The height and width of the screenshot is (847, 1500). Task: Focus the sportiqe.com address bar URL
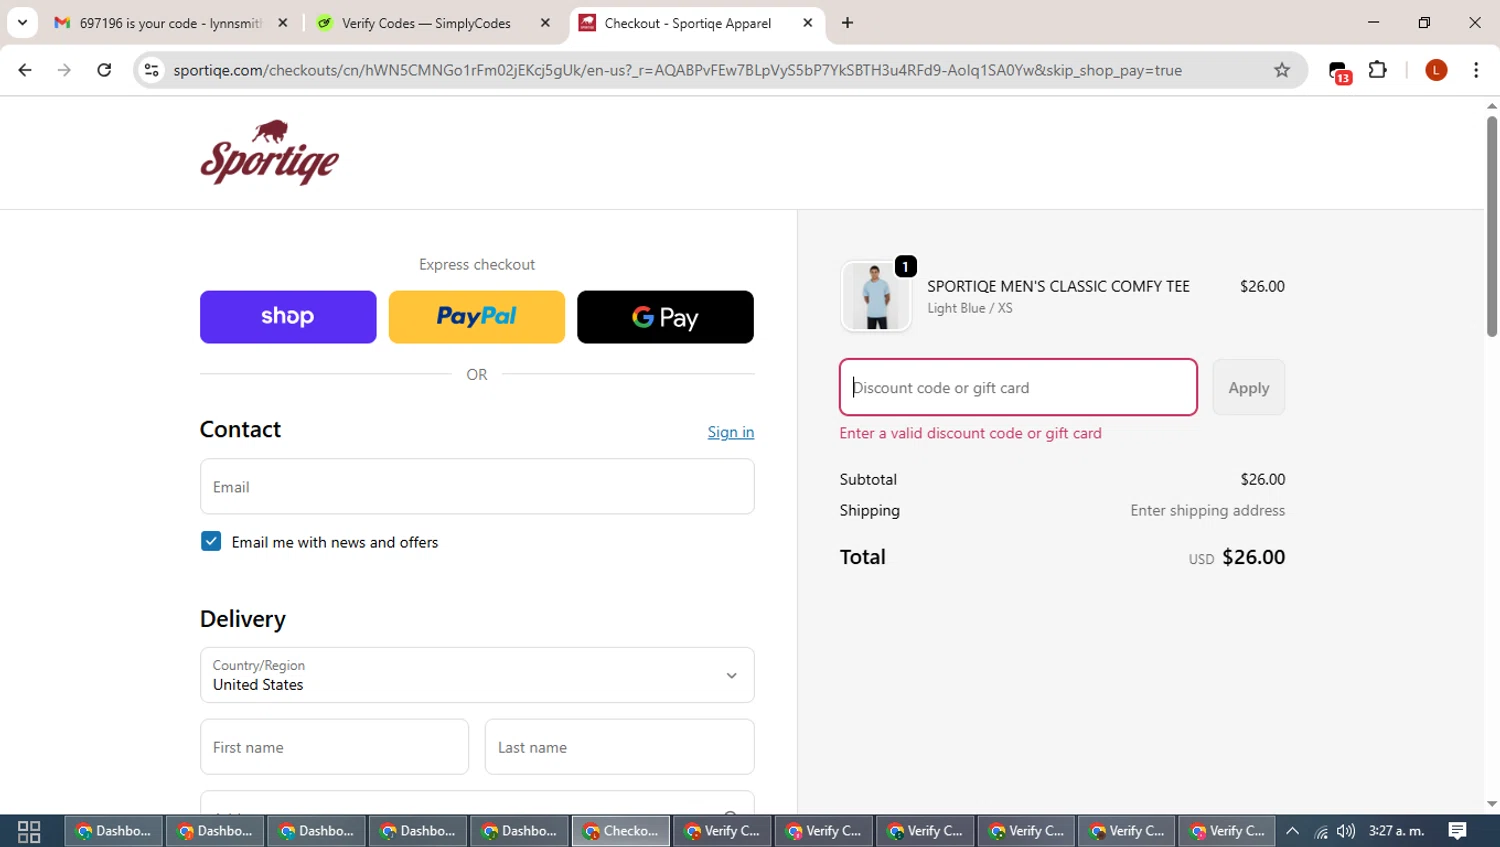[x=677, y=70]
